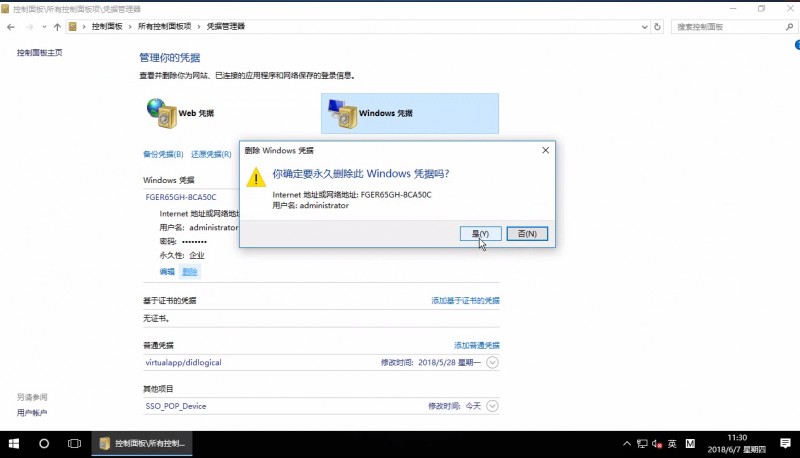Open the network tray icon
The width and height of the screenshot is (800, 458).
click(642, 444)
